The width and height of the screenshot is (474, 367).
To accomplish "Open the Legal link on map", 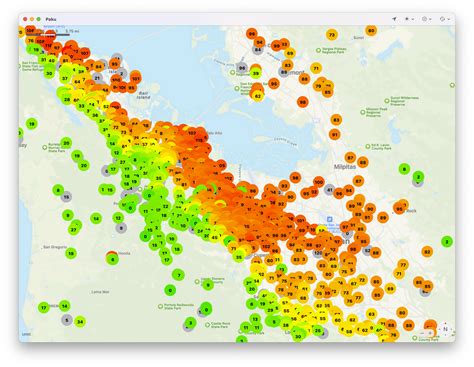I will click(x=26, y=334).
